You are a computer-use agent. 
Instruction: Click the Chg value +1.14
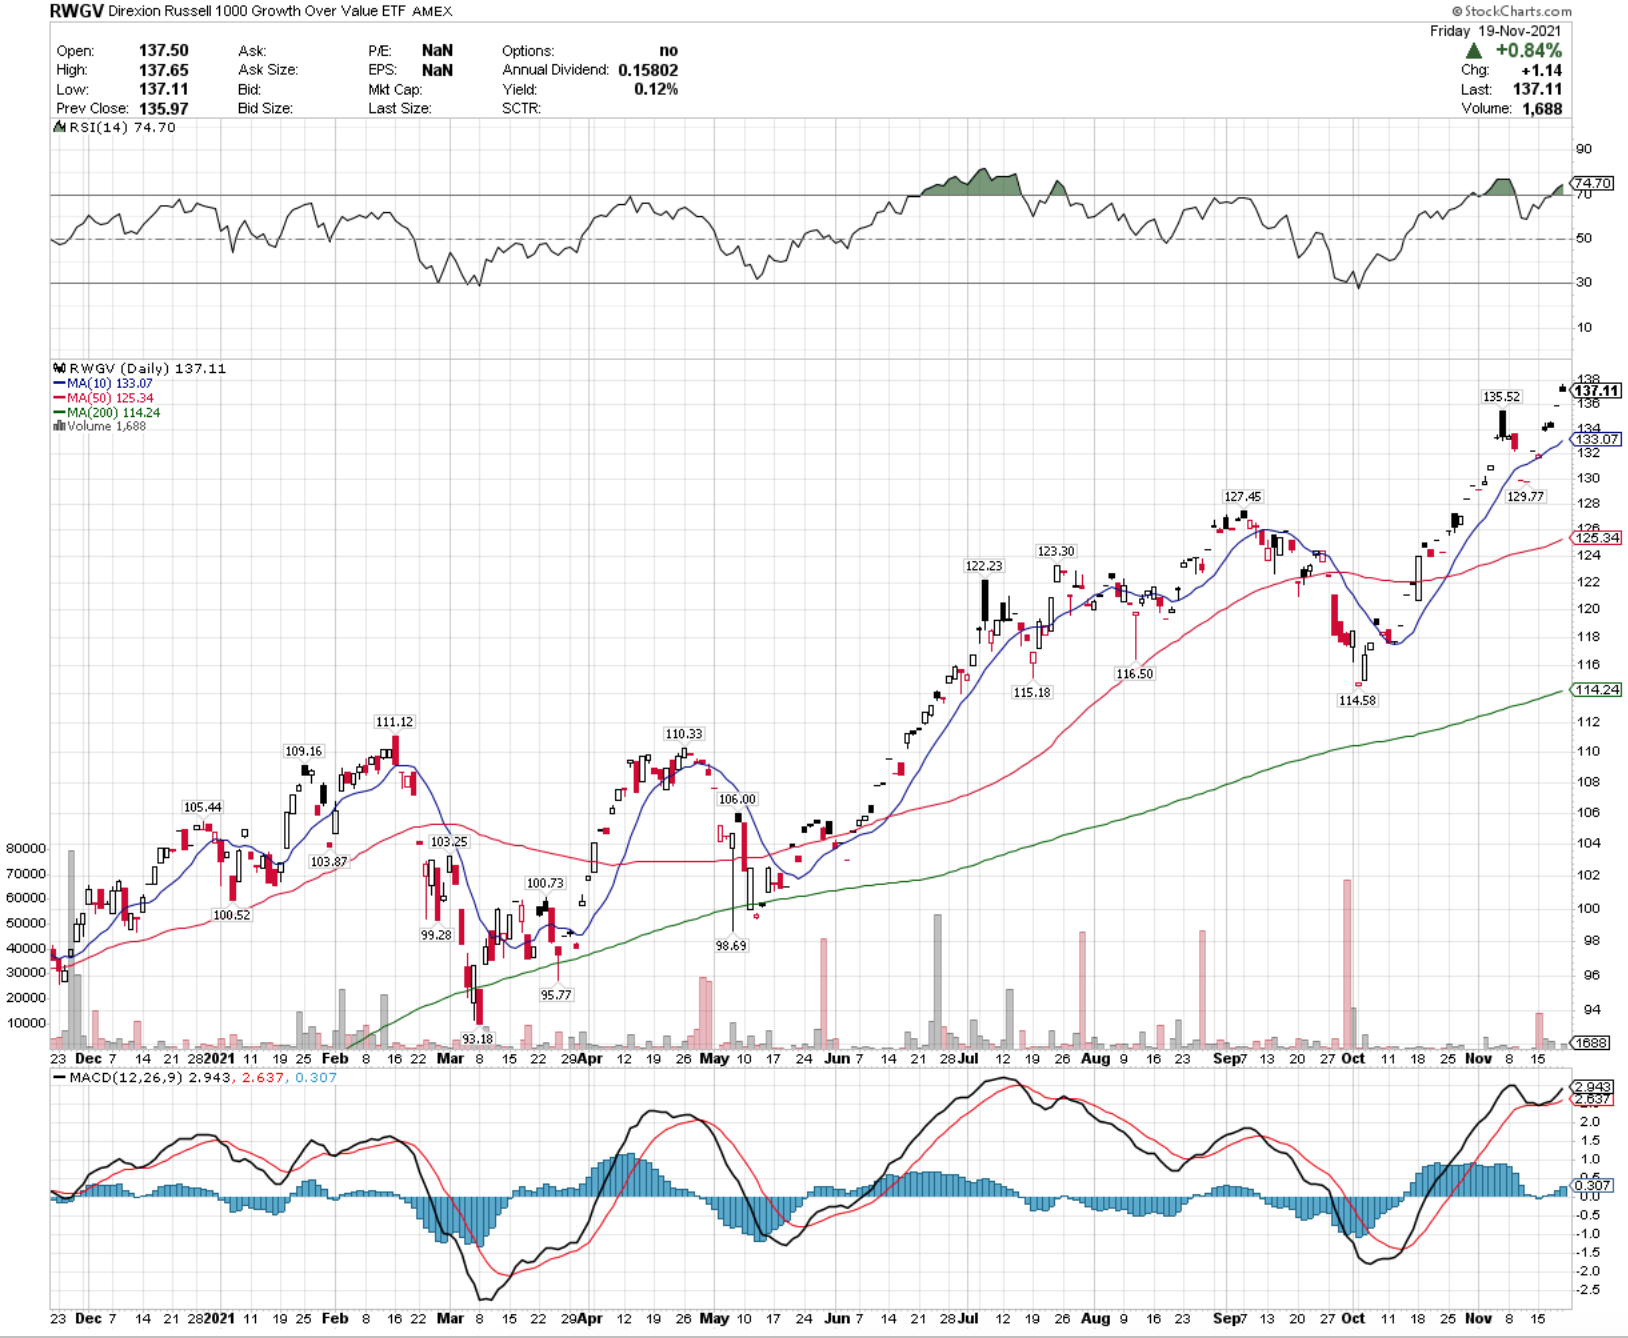point(1541,70)
